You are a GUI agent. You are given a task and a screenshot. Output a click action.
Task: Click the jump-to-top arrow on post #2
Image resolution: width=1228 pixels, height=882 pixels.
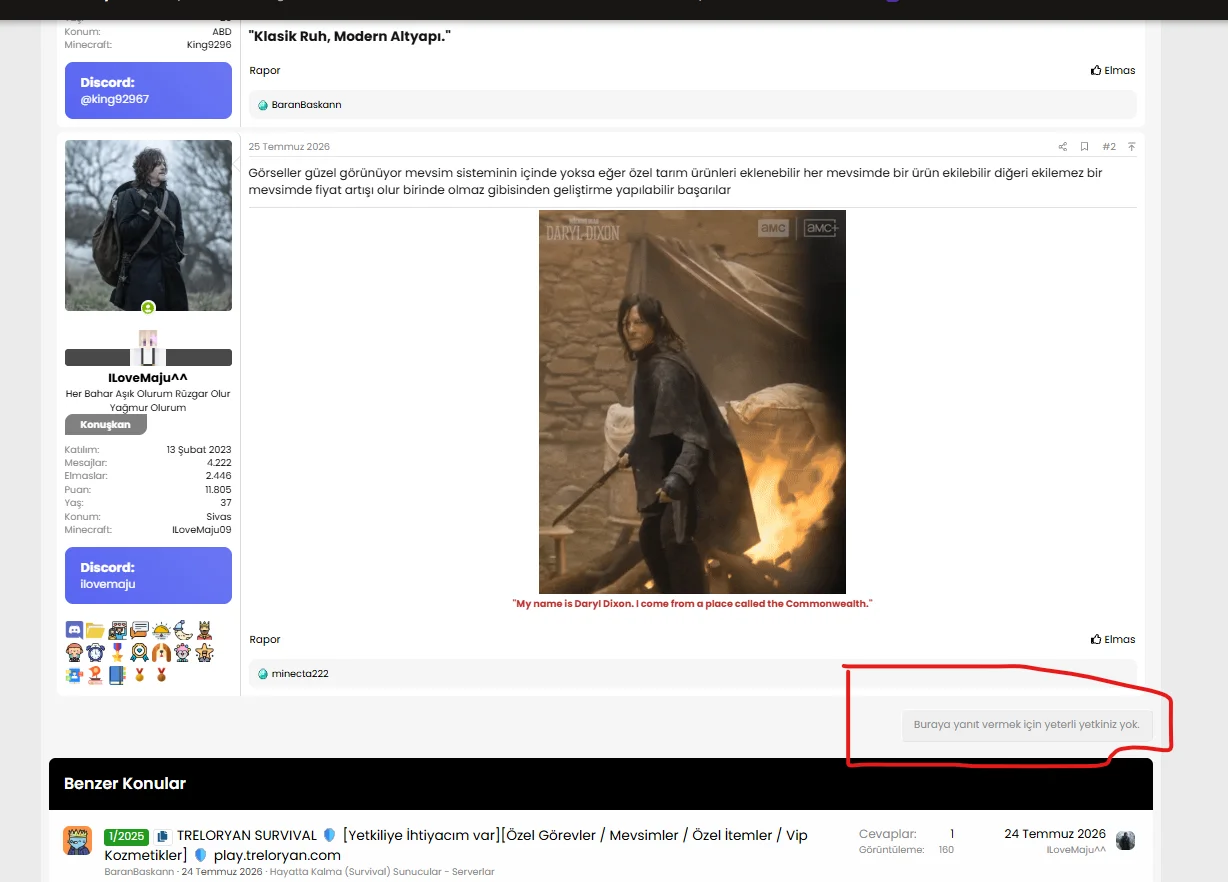point(1132,147)
